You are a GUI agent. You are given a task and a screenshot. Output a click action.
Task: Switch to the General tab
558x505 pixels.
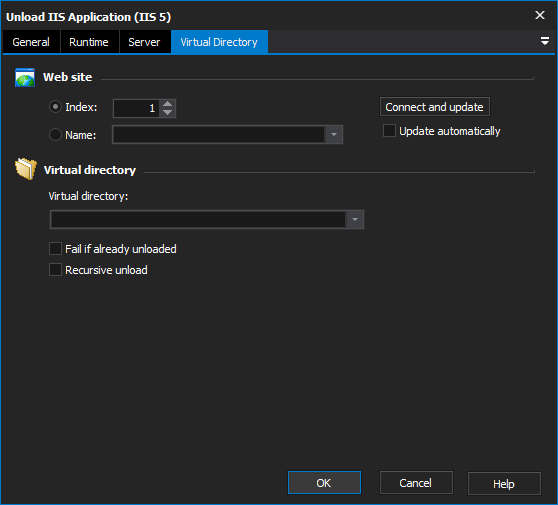tap(31, 42)
